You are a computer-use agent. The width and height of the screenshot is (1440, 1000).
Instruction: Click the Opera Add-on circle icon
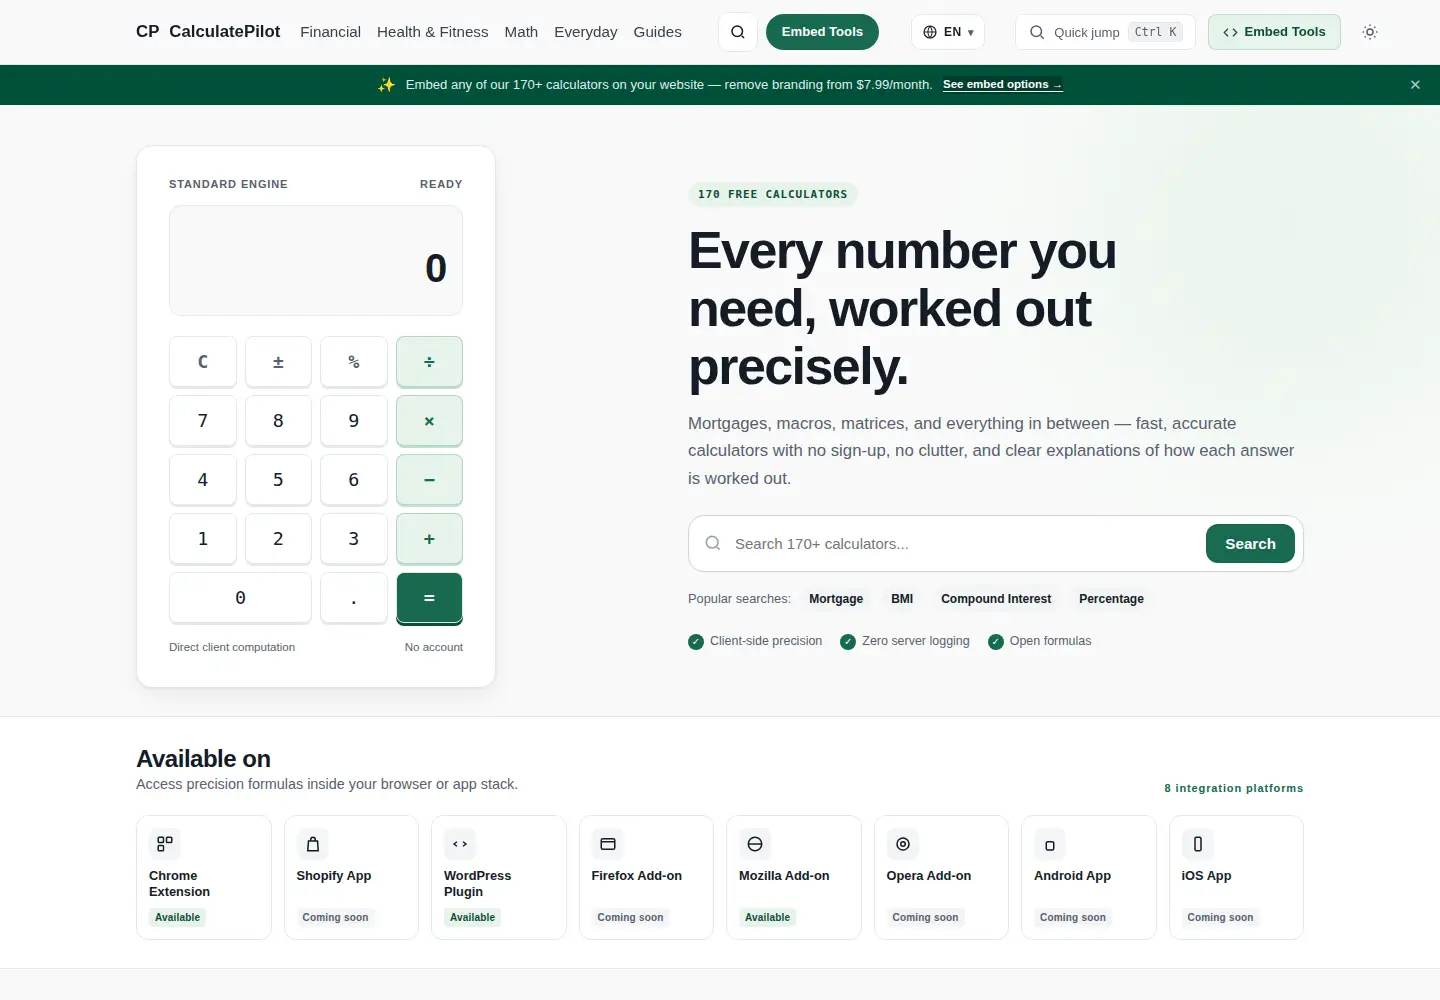[903, 844]
